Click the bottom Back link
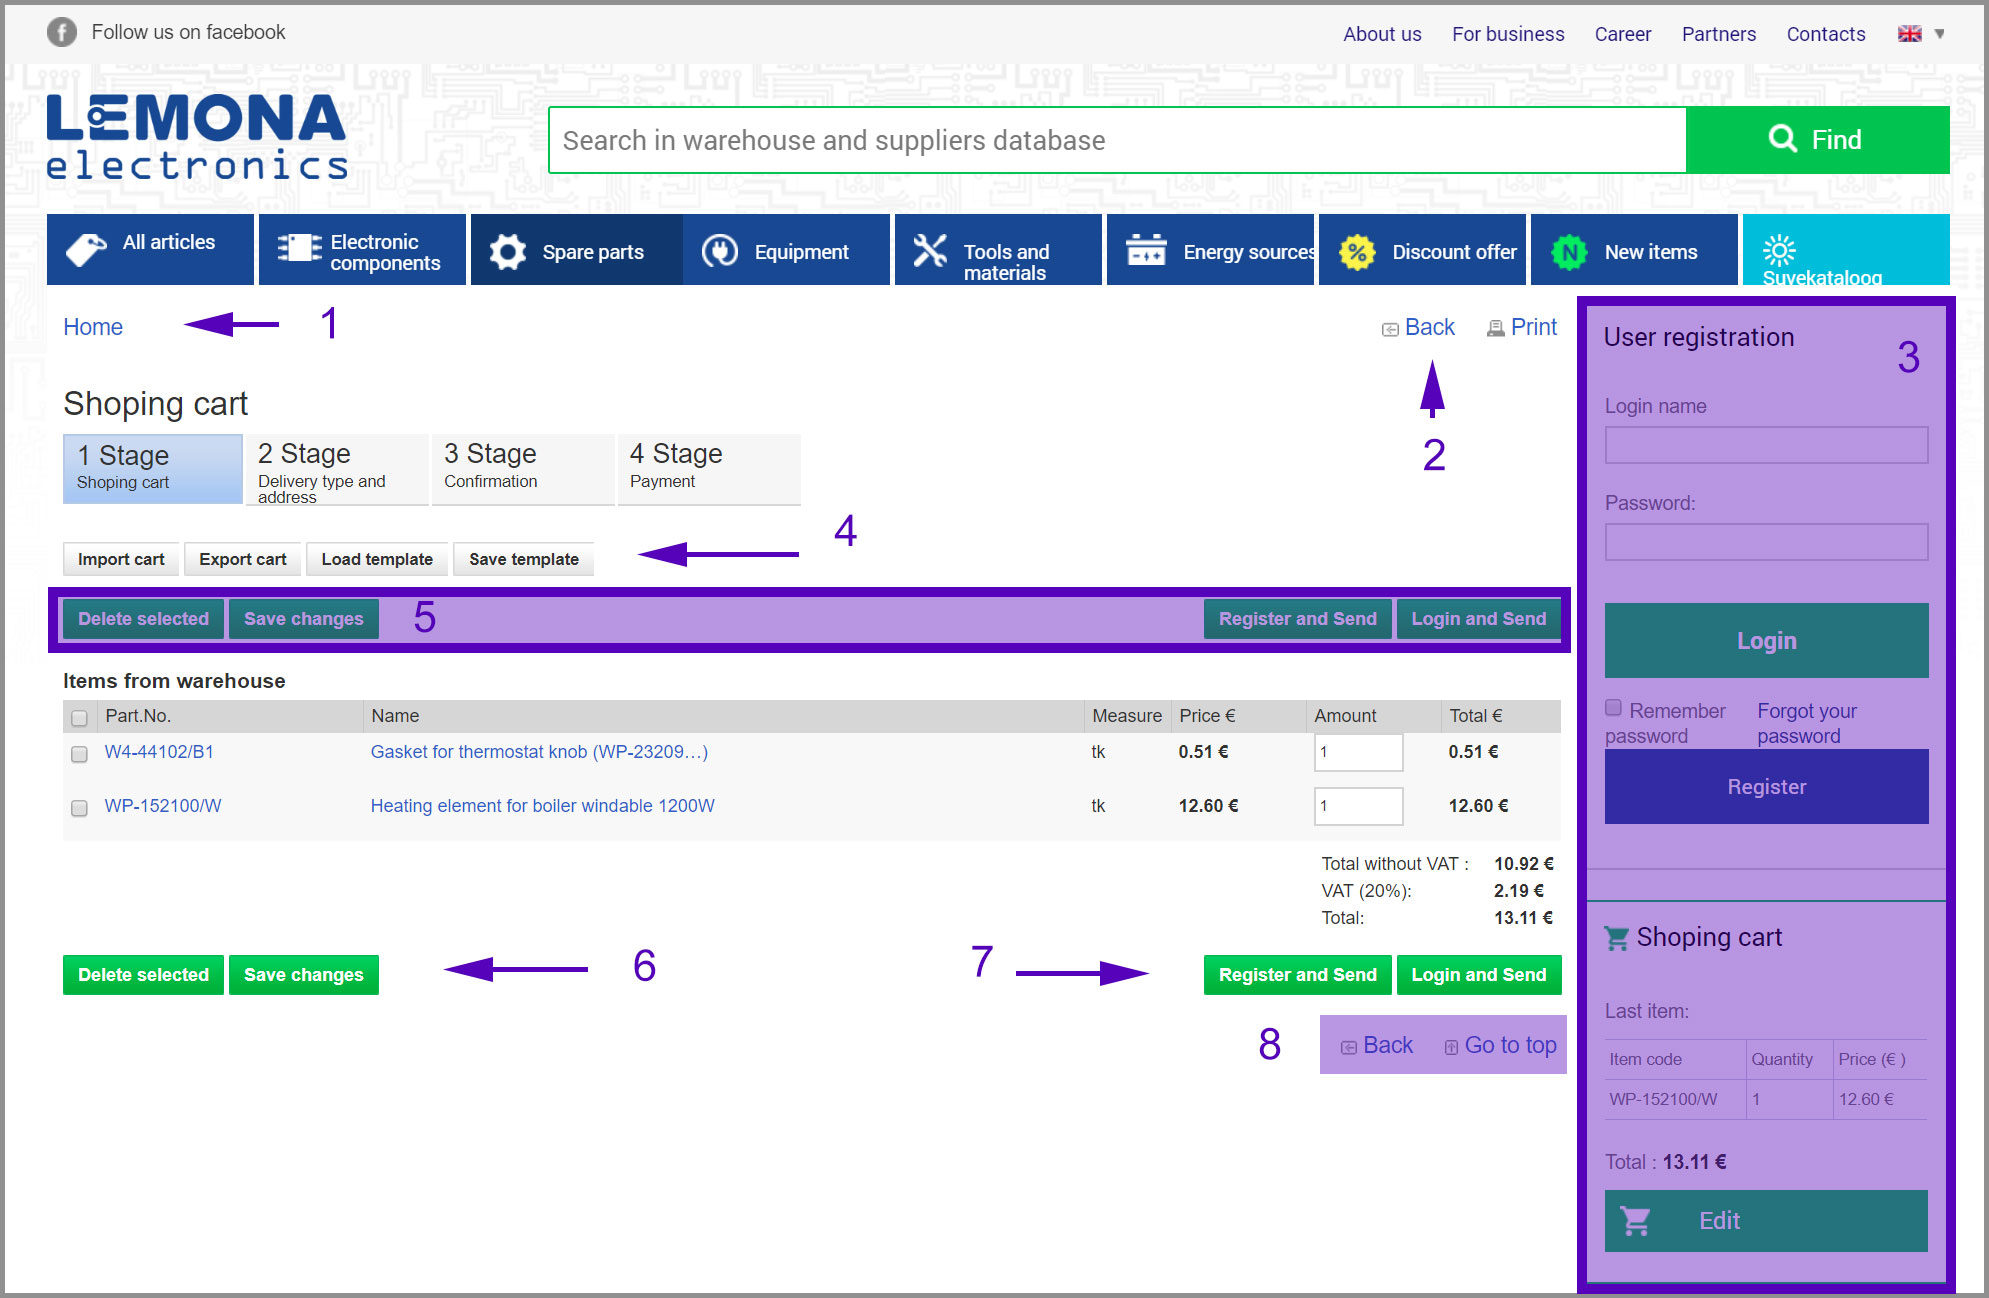Viewport: 1989px width, 1298px height. pos(1377,1045)
